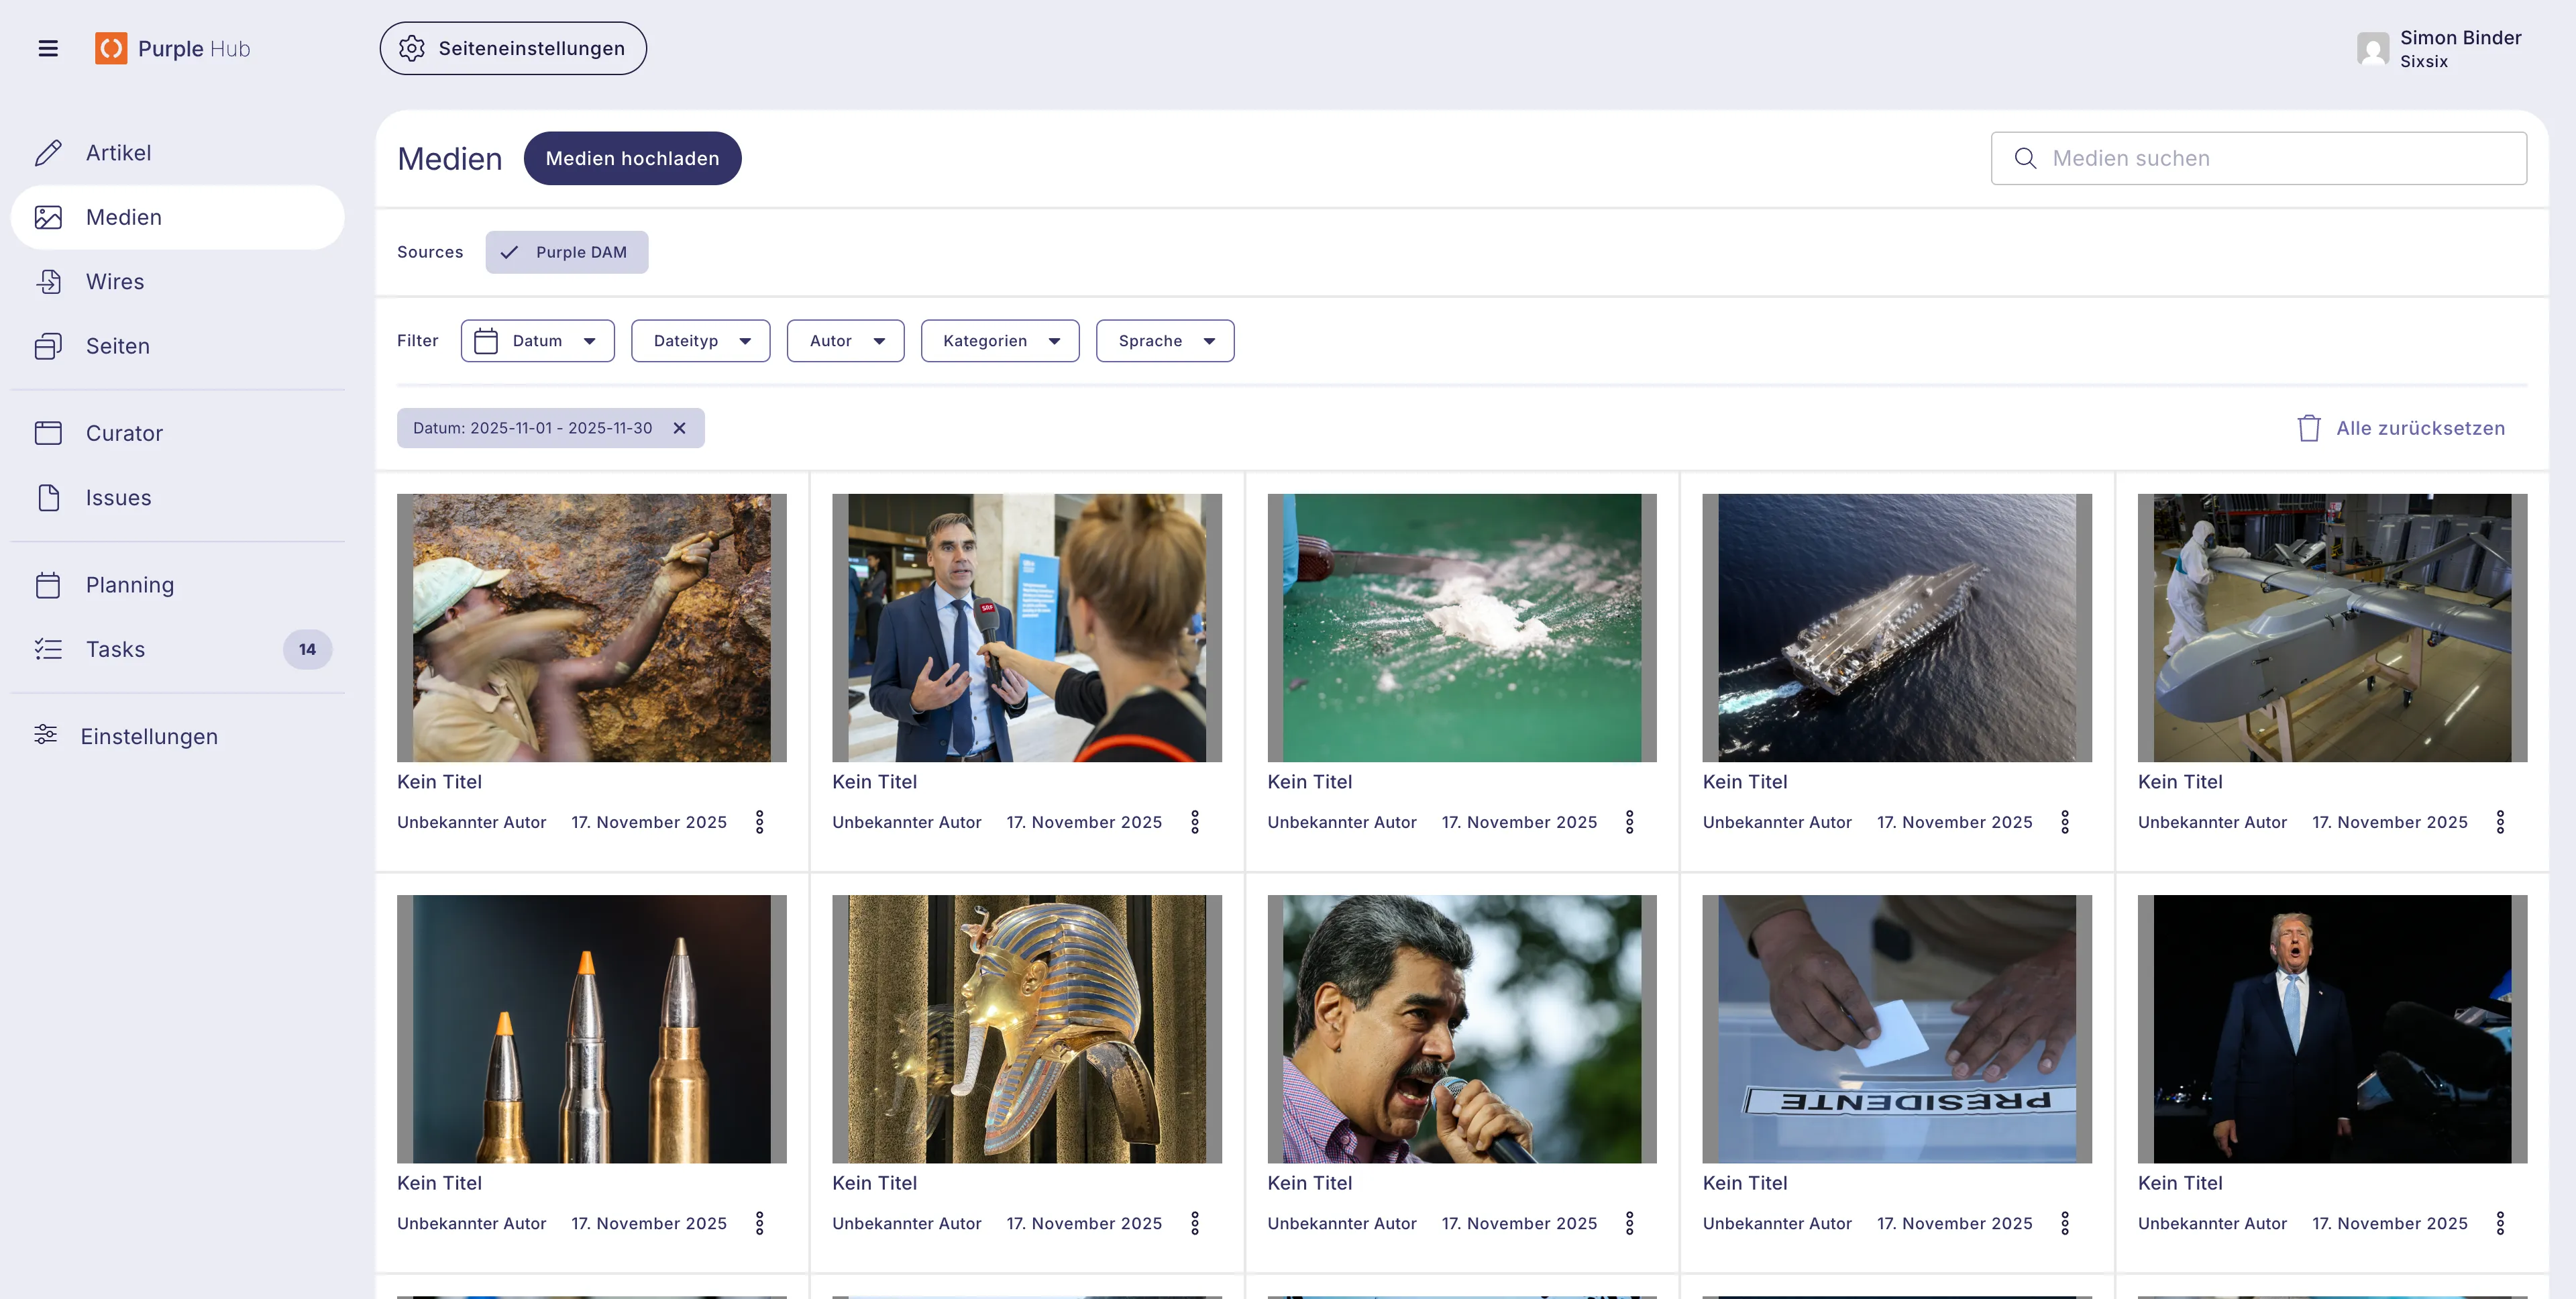Remove the Datum 2025-11-01 filter chip
Screen dimensions: 2576x1299
[679, 428]
